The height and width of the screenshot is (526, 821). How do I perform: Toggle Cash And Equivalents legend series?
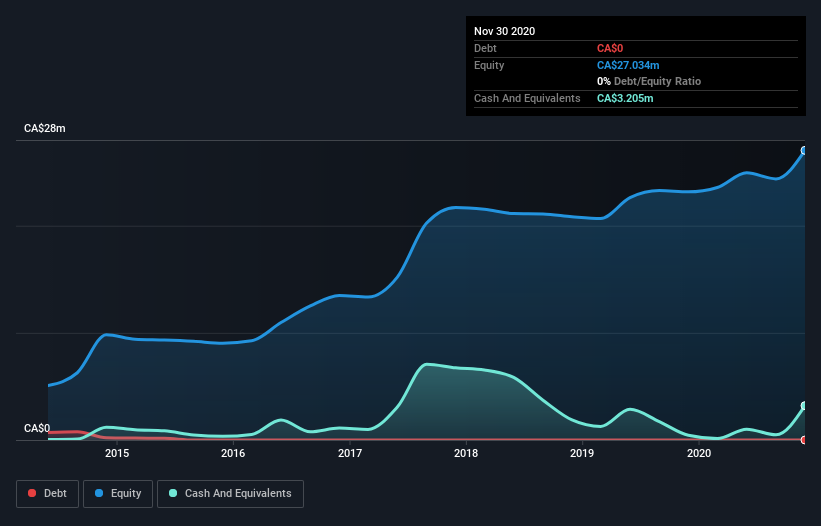[230, 494]
